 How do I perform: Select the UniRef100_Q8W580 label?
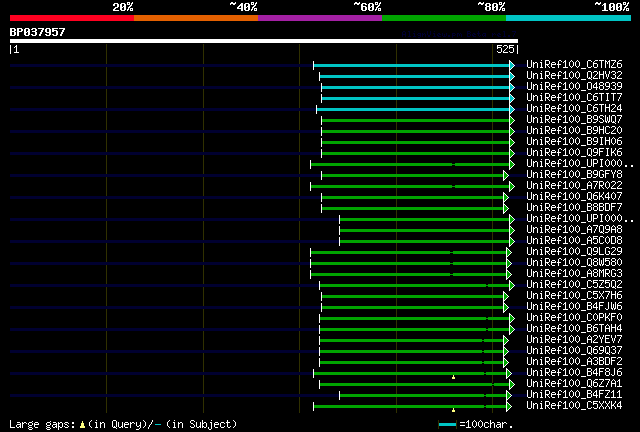pos(574,263)
